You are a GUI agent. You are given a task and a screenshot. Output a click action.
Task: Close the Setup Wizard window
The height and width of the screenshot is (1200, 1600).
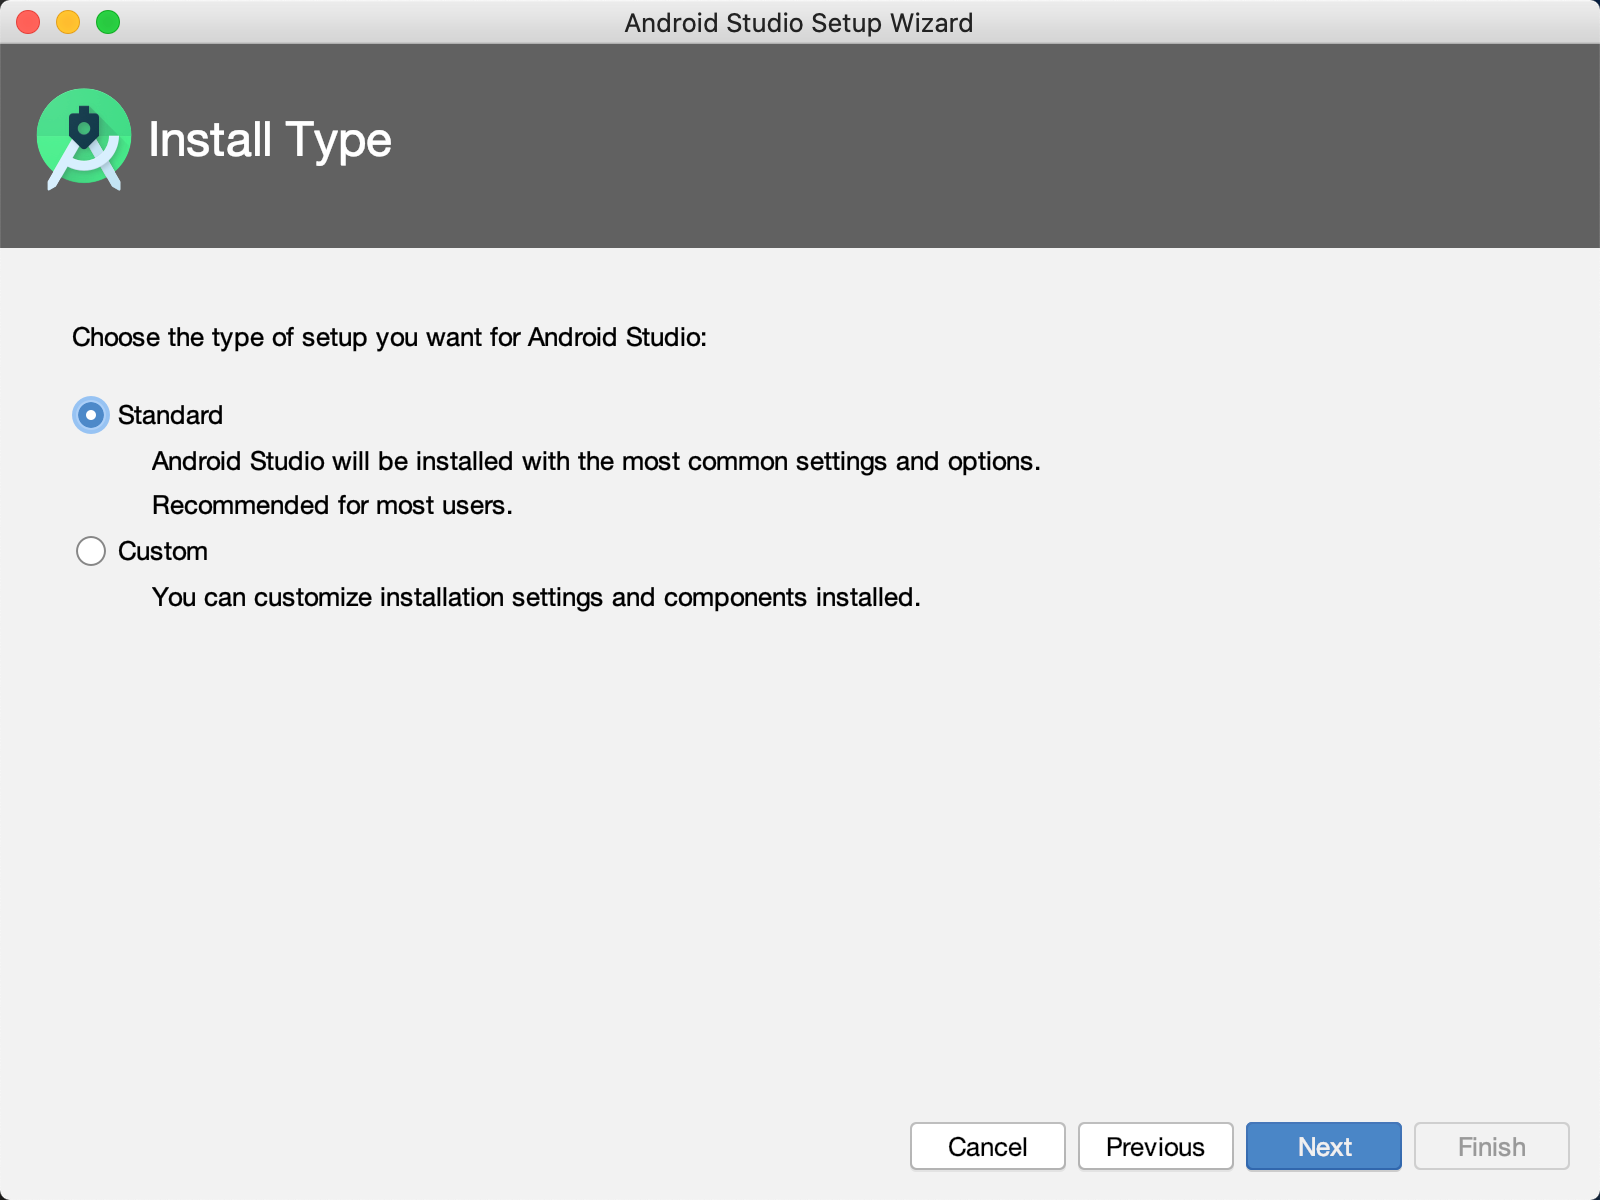coord(28,22)
